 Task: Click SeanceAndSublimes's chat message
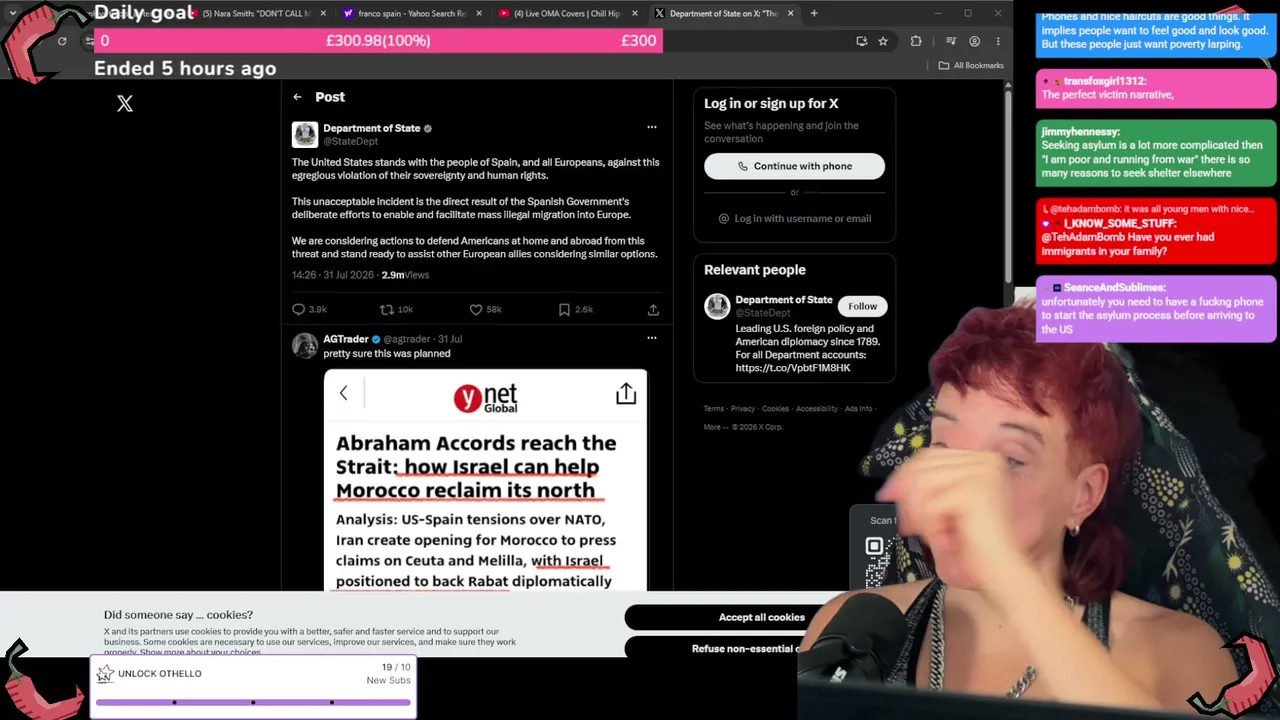pyautogui.click(x=1156, y=309)
